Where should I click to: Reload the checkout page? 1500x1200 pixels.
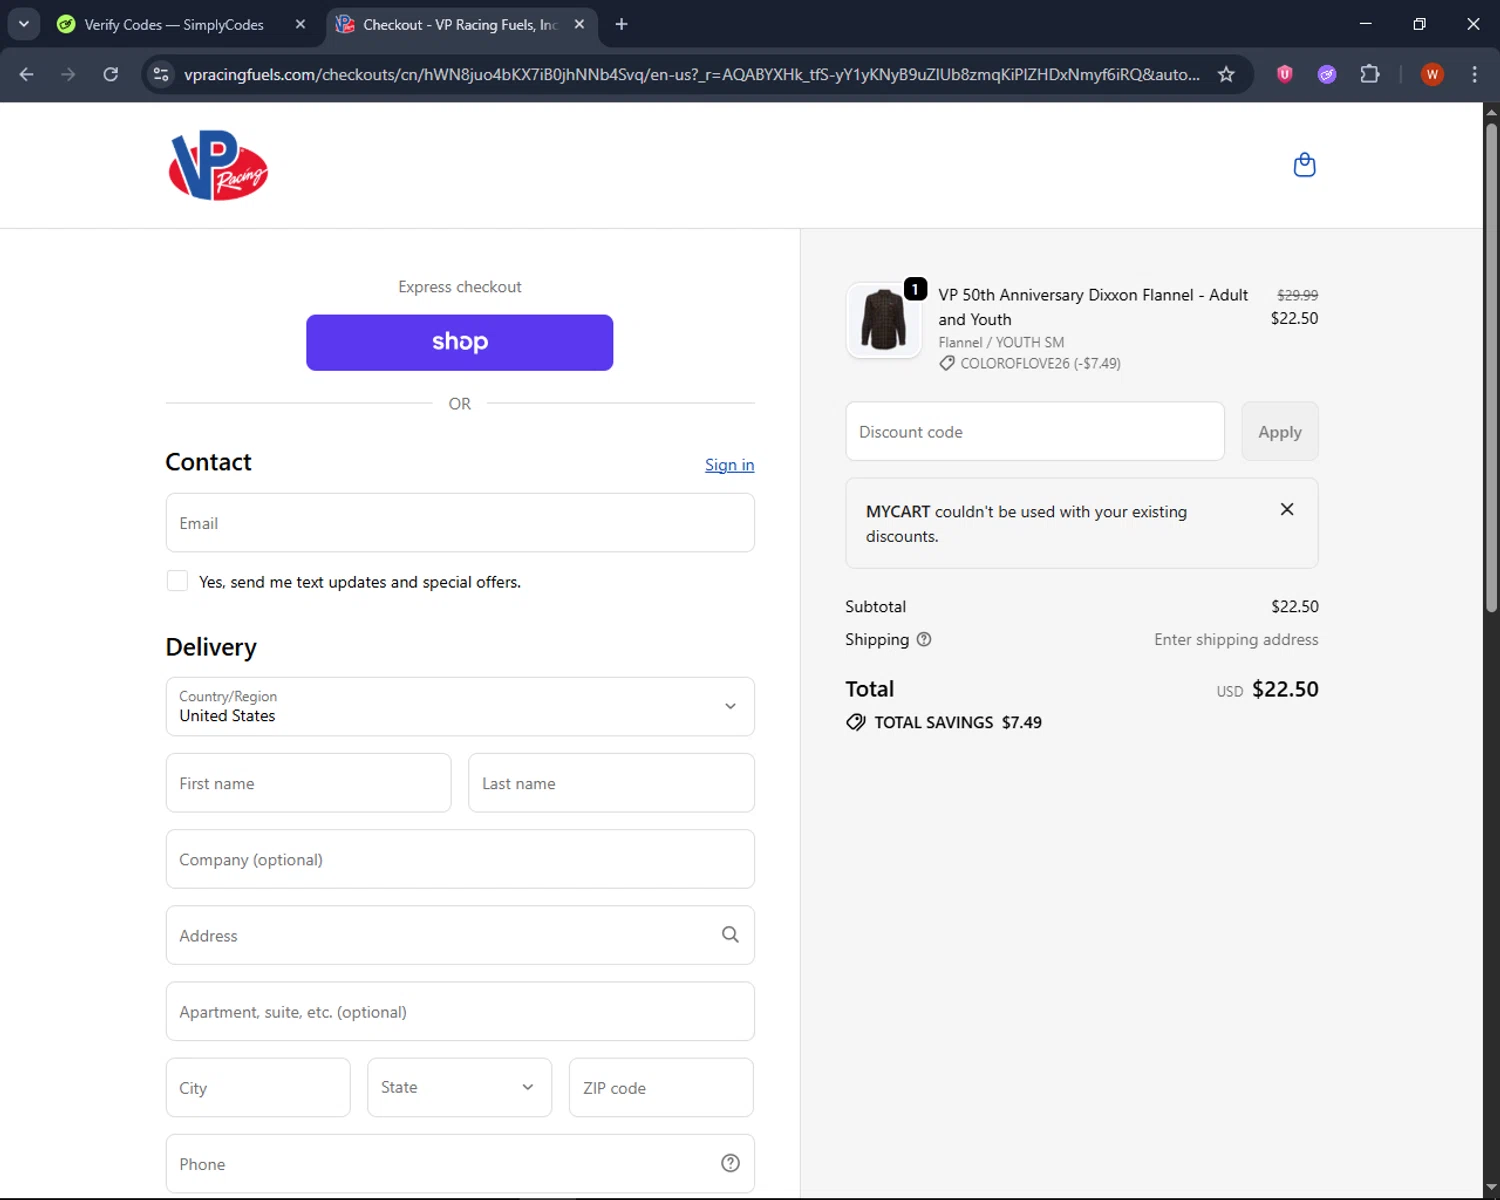[x=111, y=74]
